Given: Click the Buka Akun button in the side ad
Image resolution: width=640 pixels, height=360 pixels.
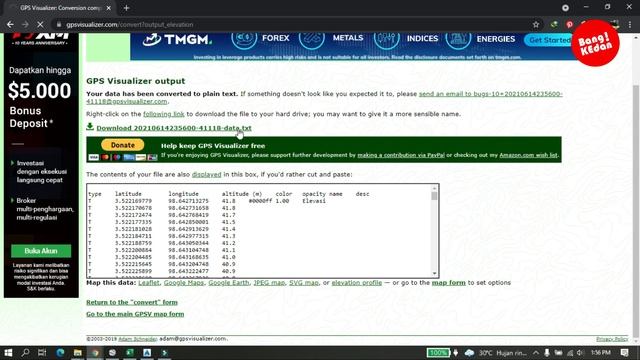Looking at the screenshot, I should tap(41, 251).
